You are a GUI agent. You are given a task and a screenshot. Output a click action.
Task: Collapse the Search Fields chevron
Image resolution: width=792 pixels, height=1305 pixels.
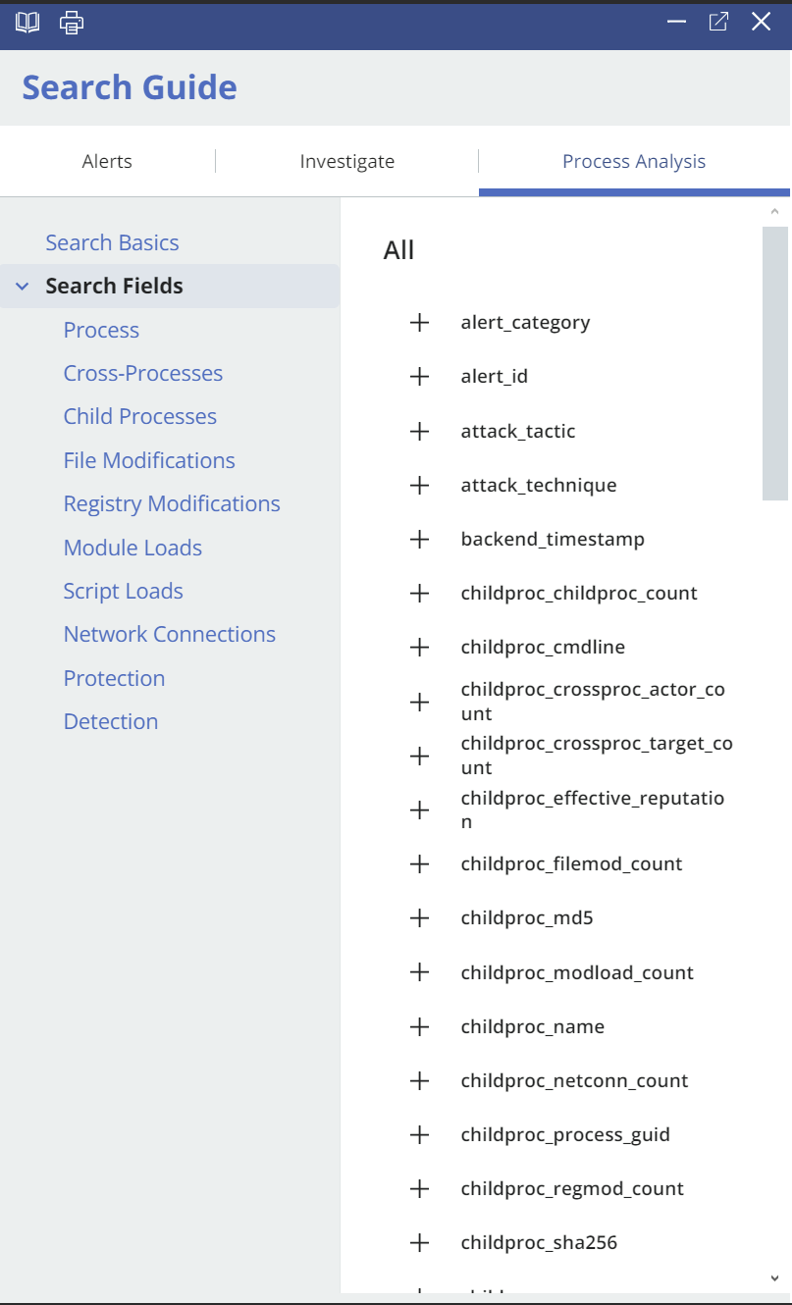[x=22, y=287]
